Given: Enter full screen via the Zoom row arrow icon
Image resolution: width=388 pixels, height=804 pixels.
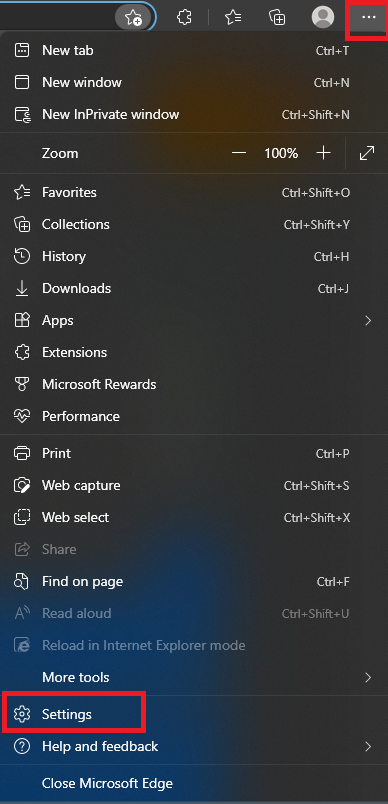Looking at the screenshot, I should 367,153.
